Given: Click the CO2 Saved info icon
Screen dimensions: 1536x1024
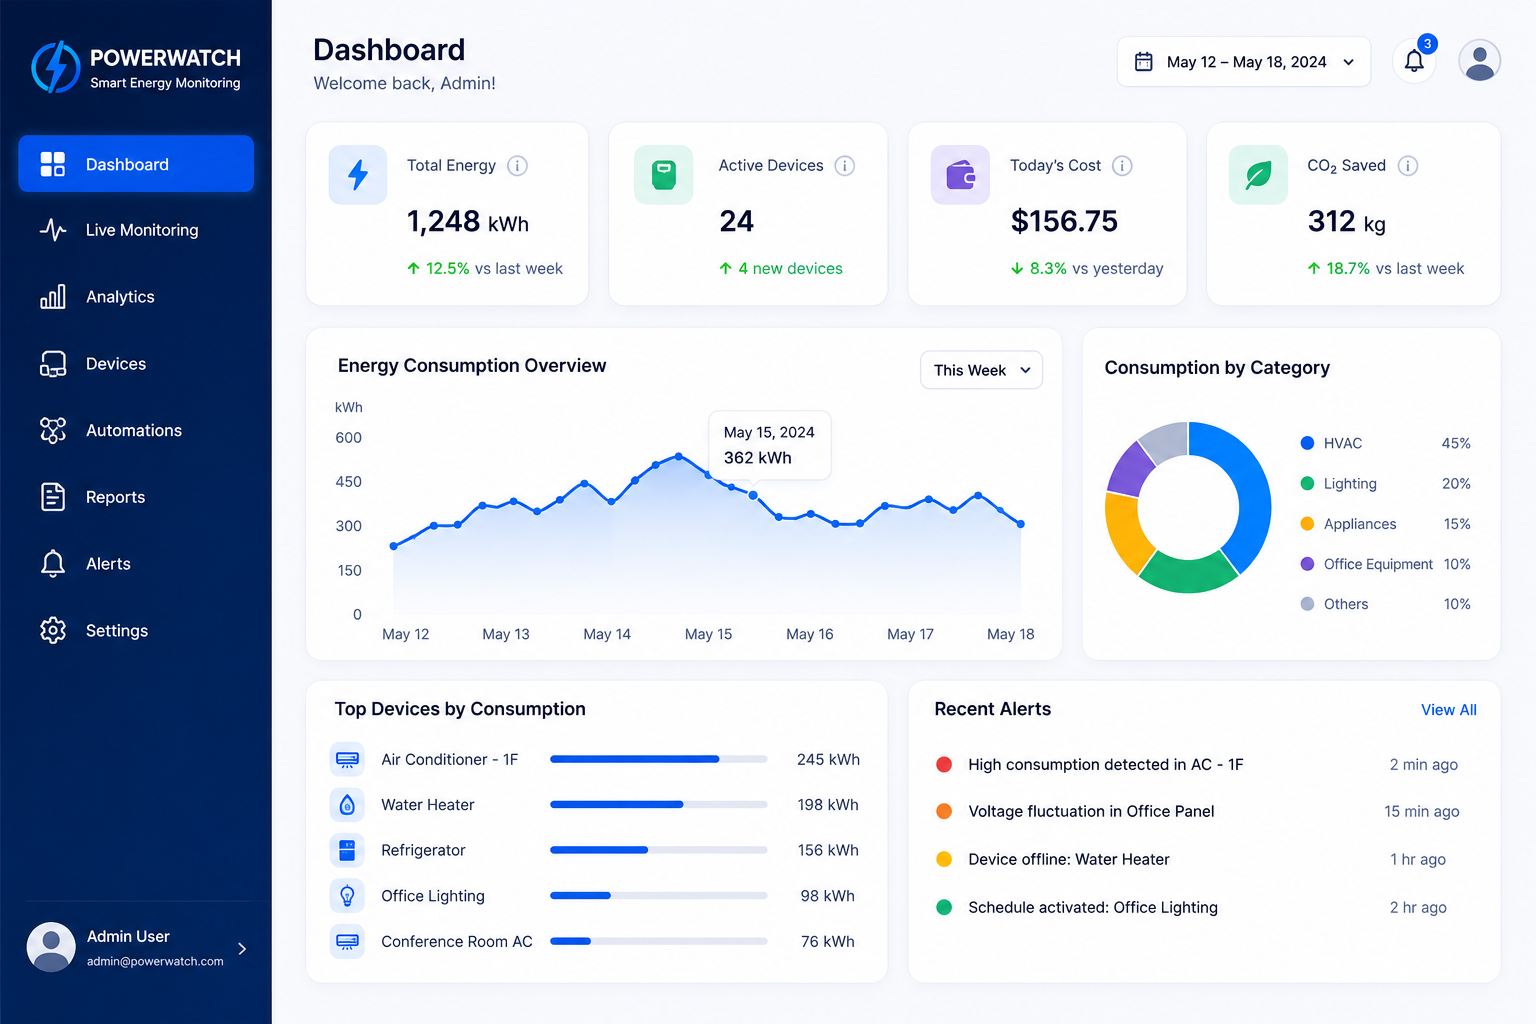Looking at the screenshot, I should pyautogui.click(x=1407, y=166).
